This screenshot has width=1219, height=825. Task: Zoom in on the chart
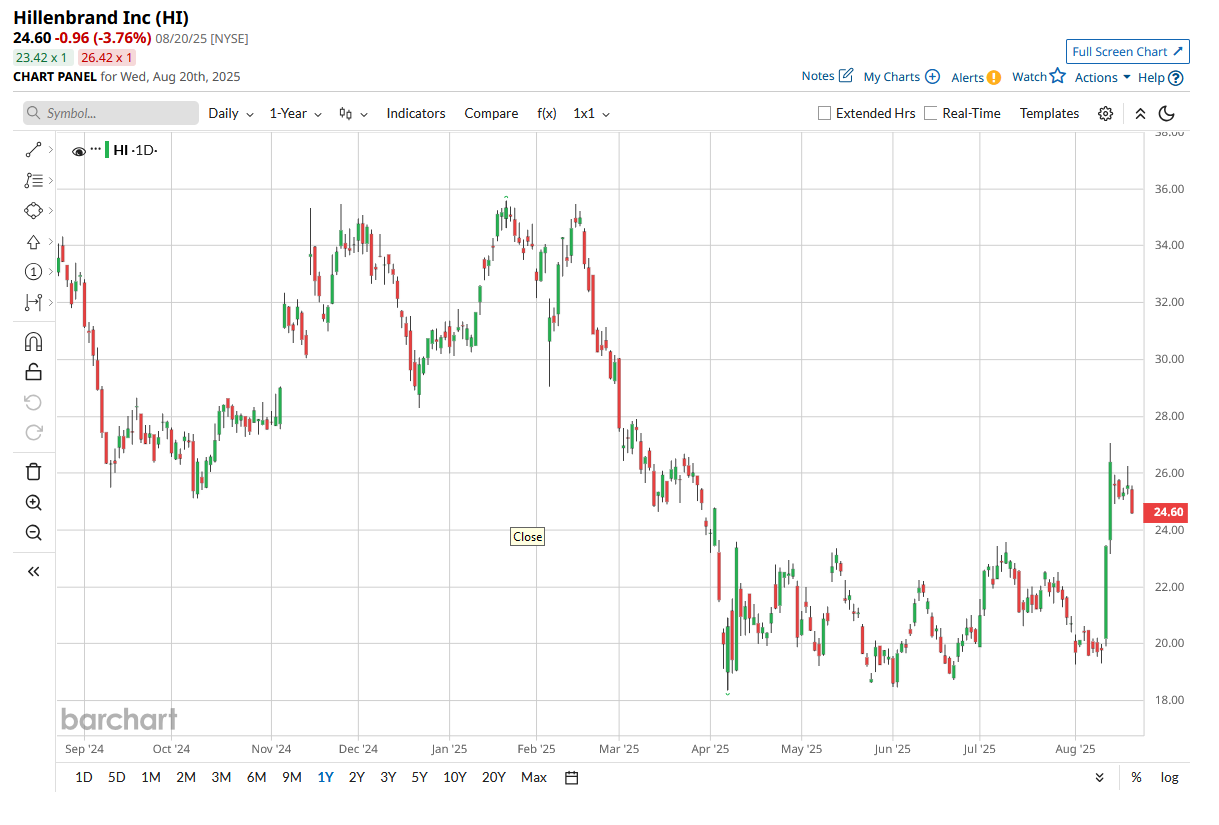click(33, 503)
